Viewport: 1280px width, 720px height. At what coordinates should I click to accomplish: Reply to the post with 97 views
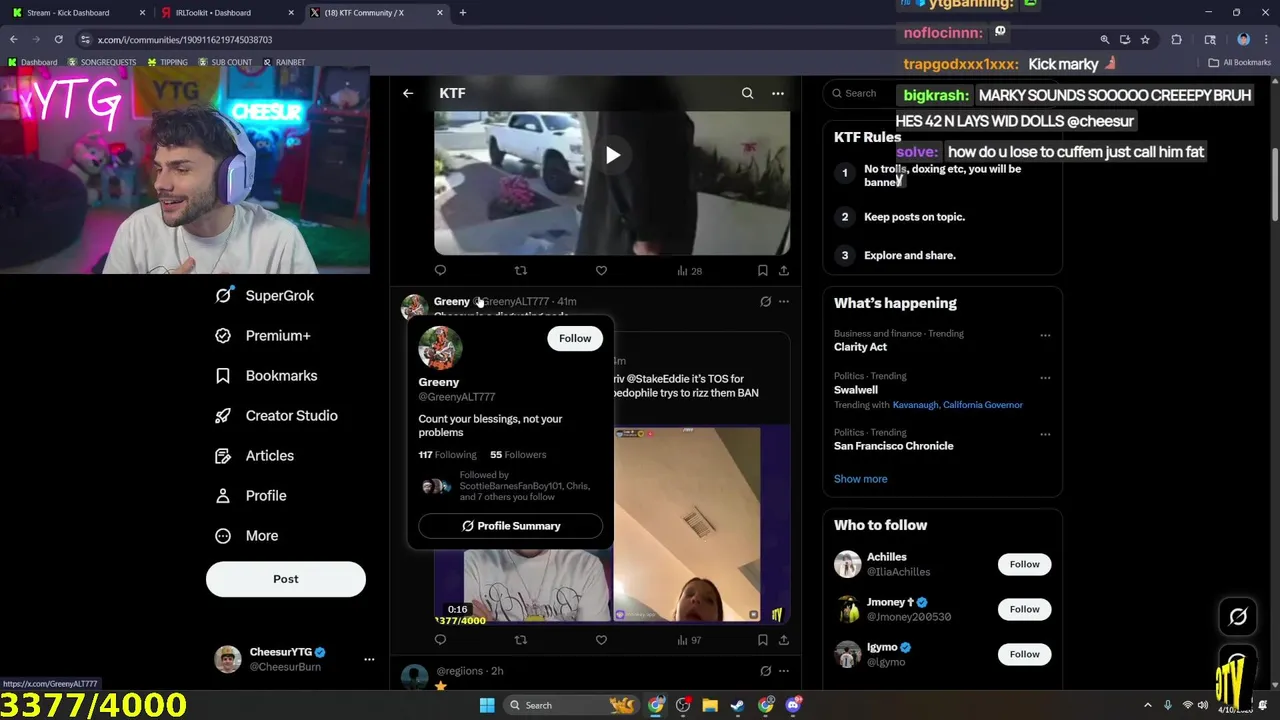pyautogui.click(x=440, y=640)
